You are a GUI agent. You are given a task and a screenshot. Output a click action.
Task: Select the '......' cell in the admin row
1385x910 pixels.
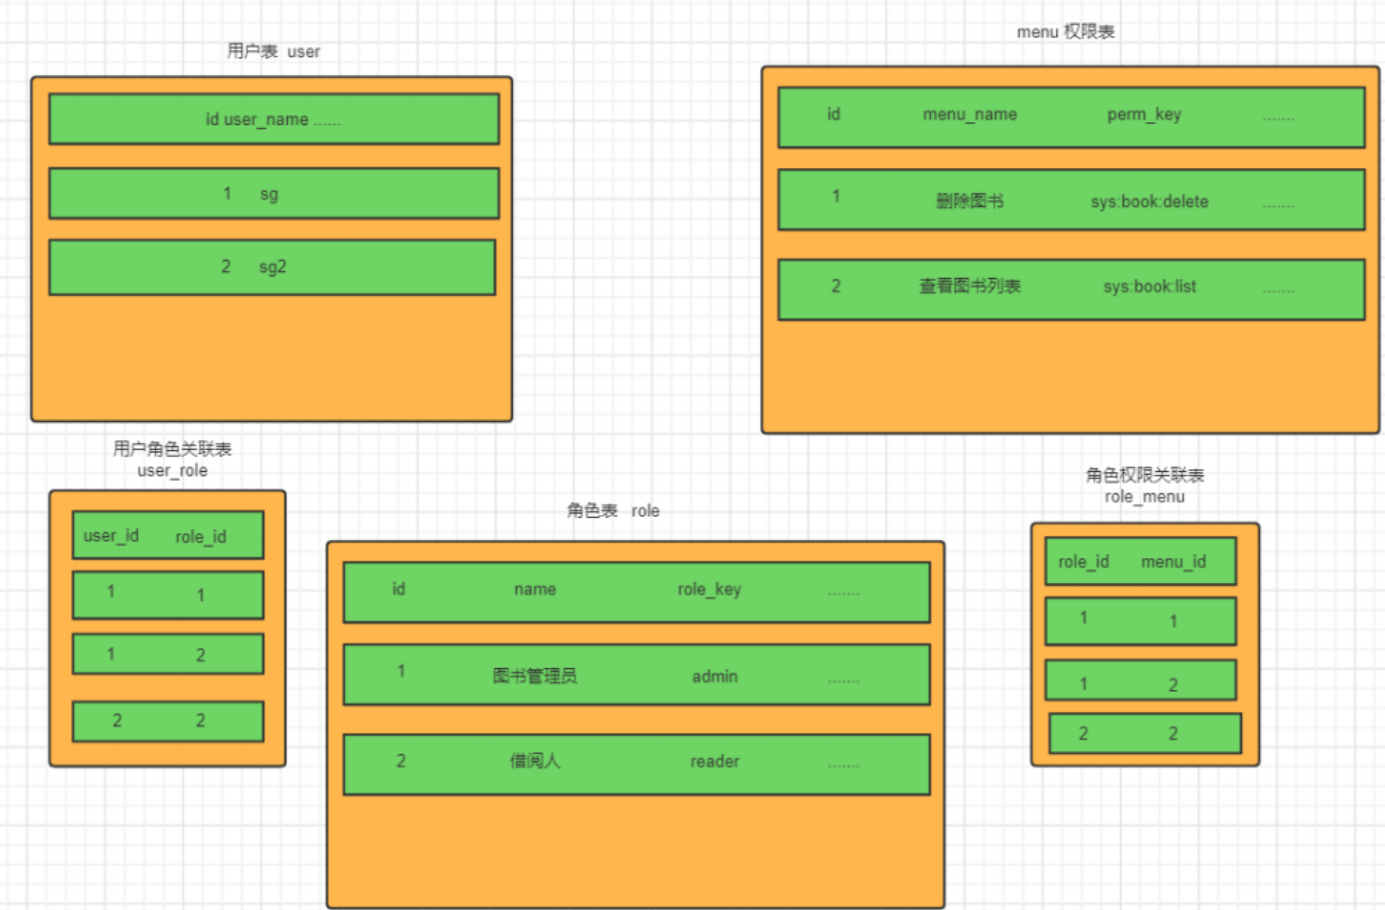point(843,680)
